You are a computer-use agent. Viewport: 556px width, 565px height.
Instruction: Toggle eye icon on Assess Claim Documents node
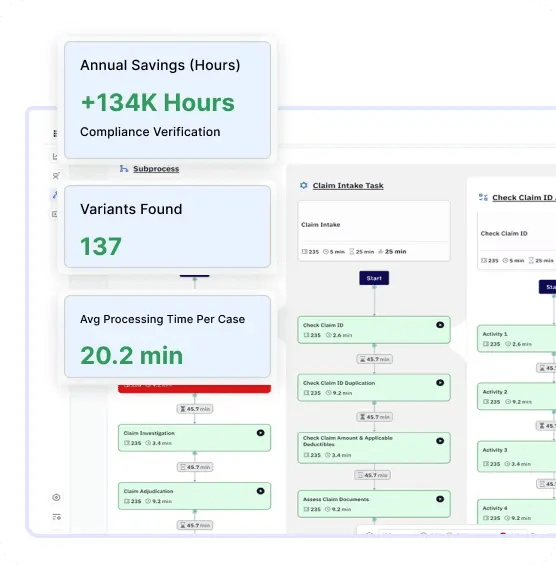tap(440, 499)
